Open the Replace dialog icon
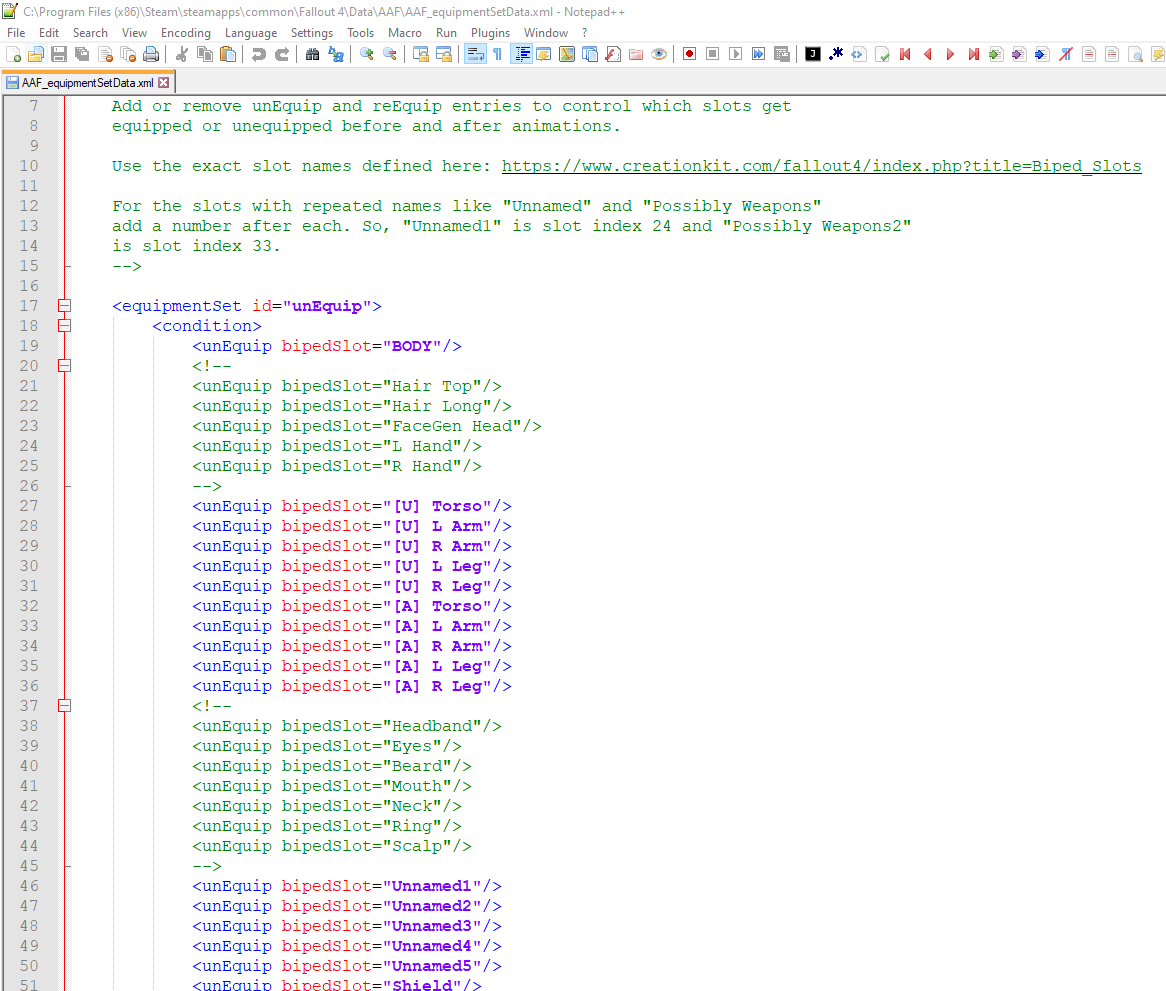1166x991 pixels. tap(336, 54)
